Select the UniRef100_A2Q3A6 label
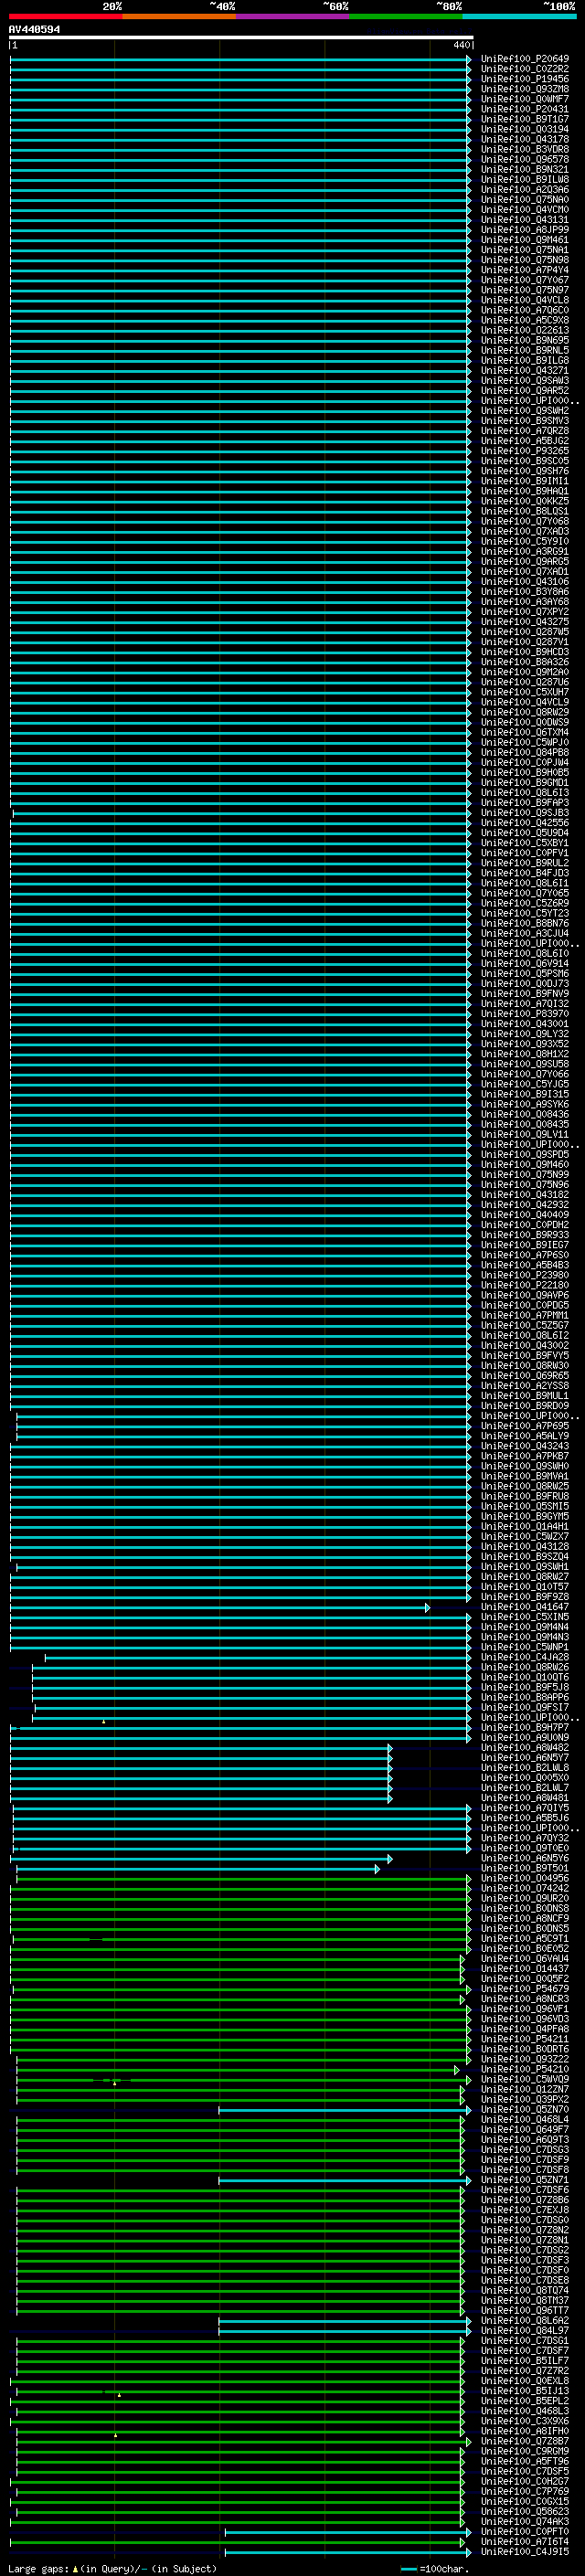The image size is (585, 2576). [x=524, y=190]
